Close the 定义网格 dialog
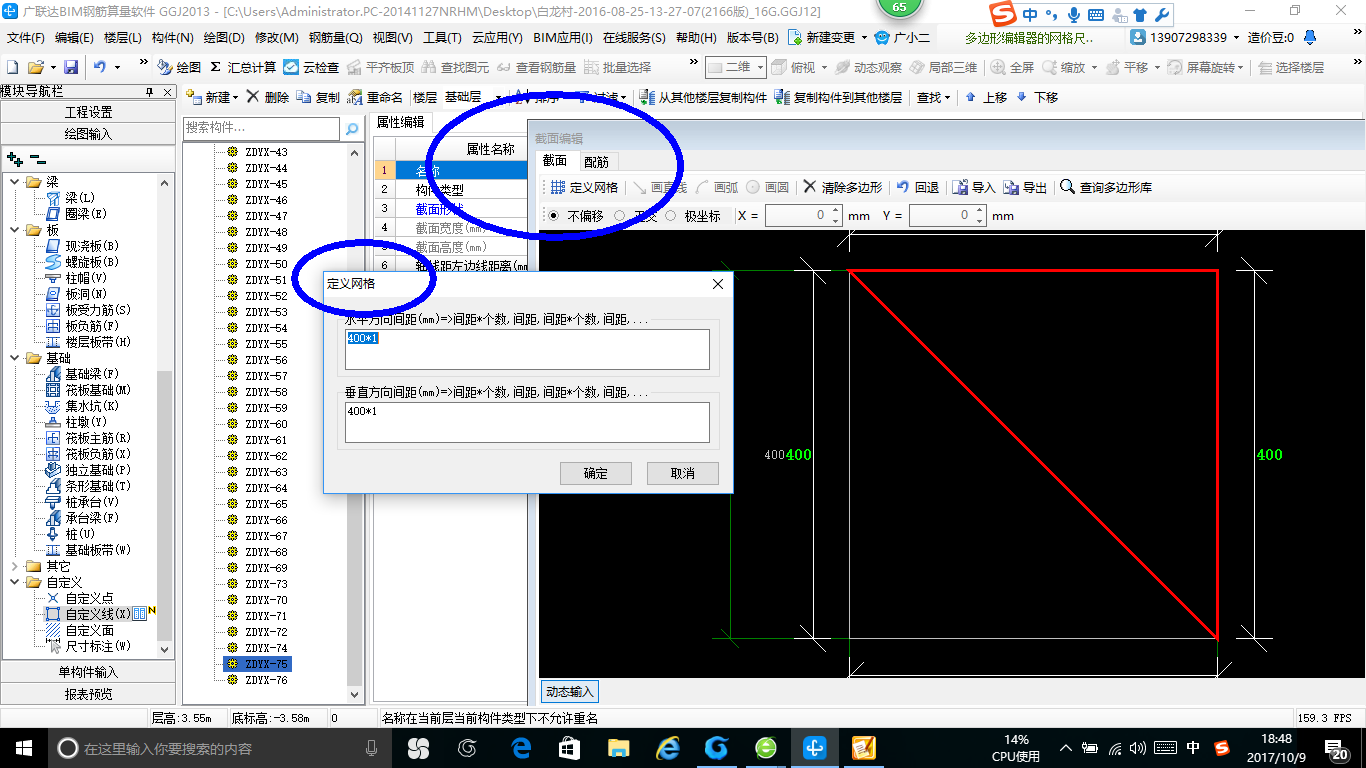The image size is (1366, 768). click(717, 284)
